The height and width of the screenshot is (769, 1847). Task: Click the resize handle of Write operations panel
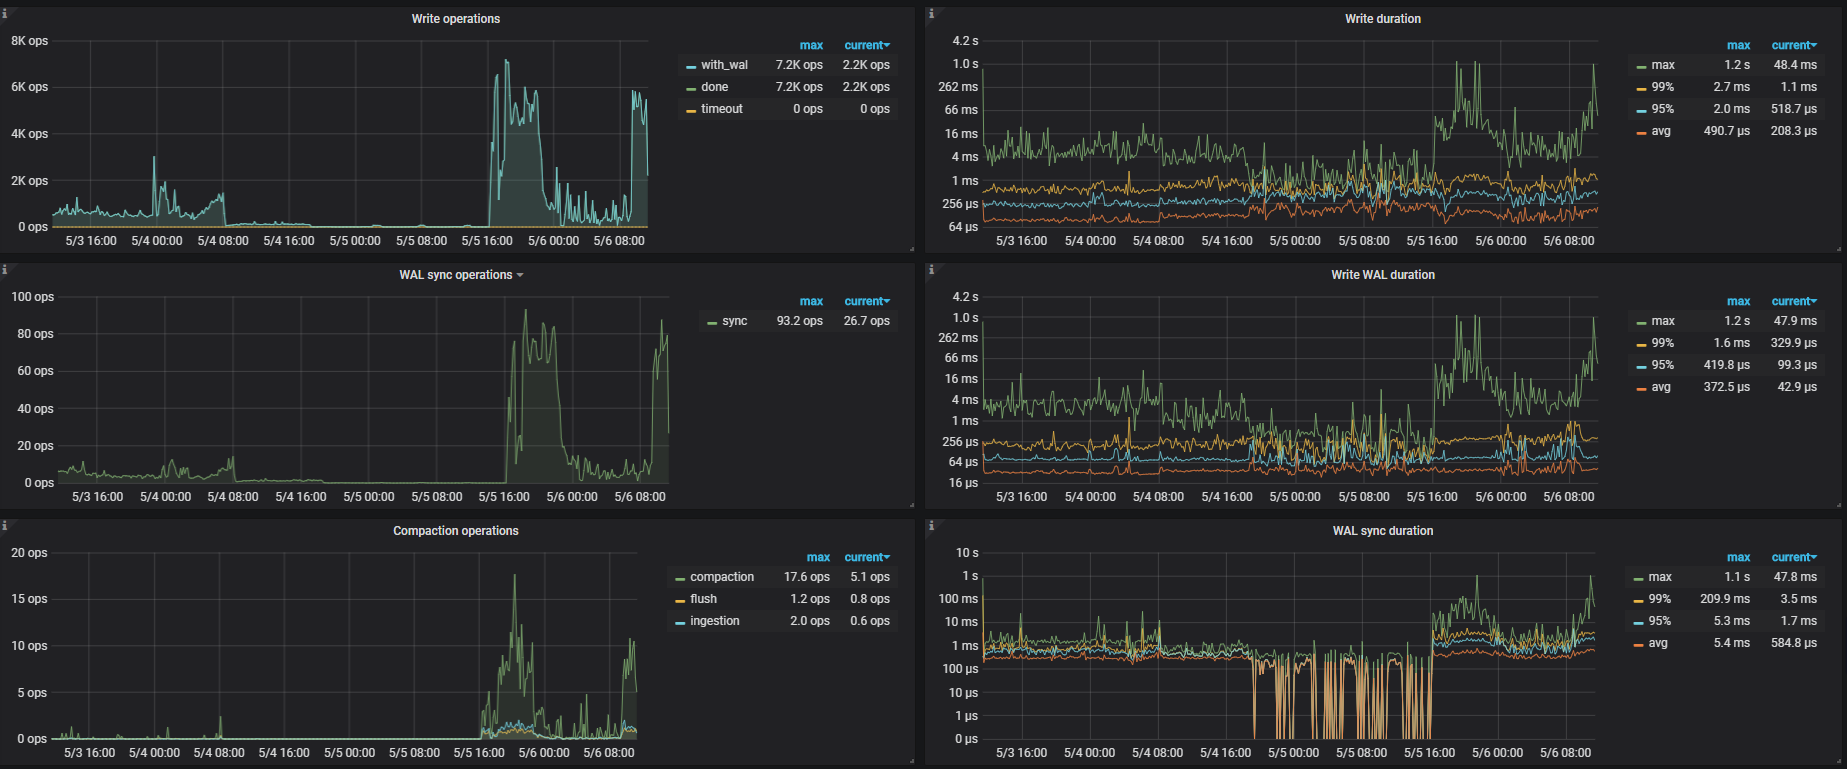pyautogui.click(x=911, y=249)
